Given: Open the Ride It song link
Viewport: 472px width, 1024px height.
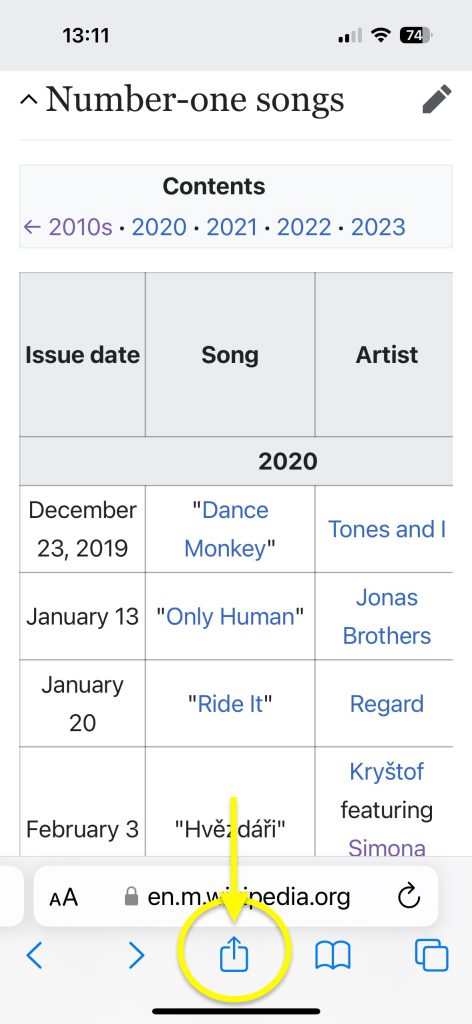Looking at the screenshot, I should click(230, 704).
